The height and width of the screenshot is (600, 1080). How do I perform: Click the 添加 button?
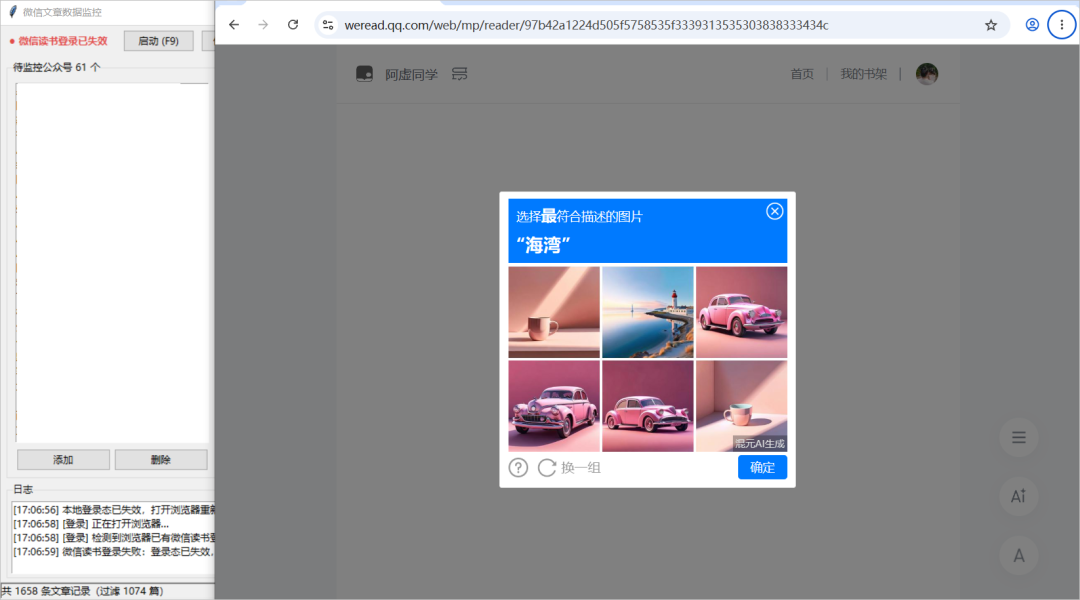pyautogui.click(x=63, y=459)
